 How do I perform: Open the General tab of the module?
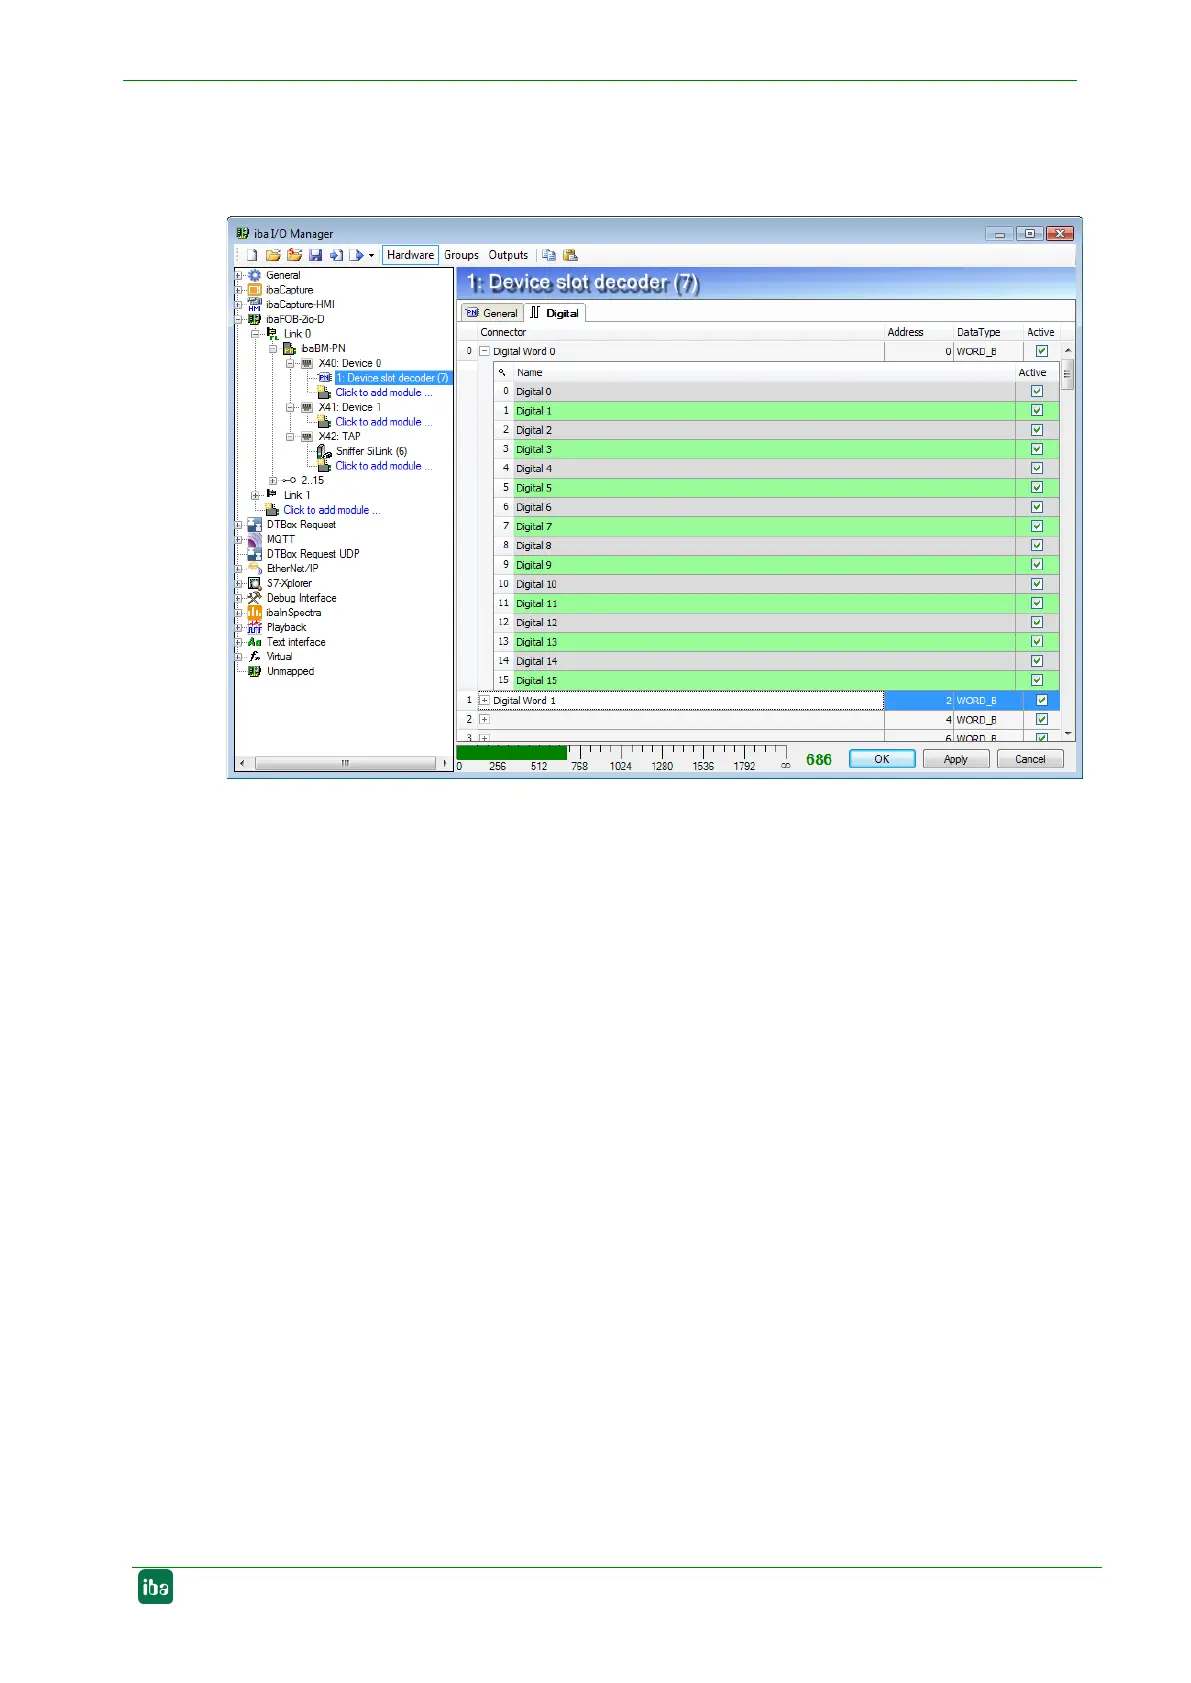click(491, 313)
